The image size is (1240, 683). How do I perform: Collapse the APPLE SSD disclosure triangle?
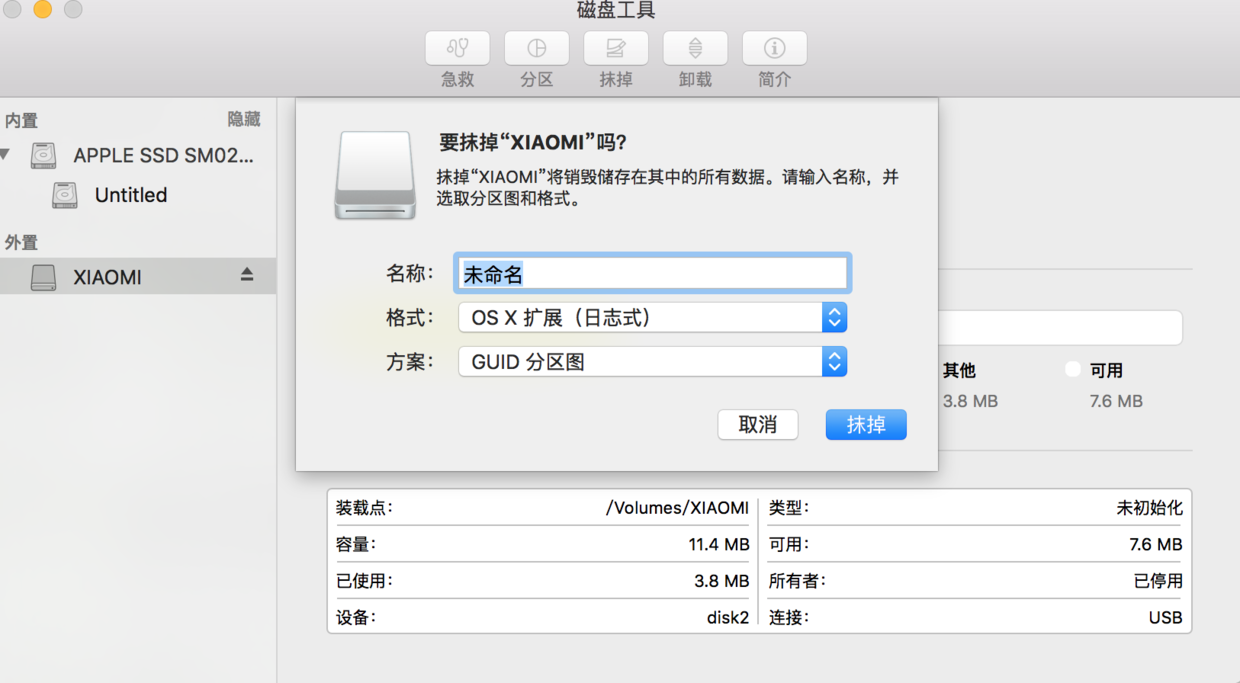coord(9,156)
